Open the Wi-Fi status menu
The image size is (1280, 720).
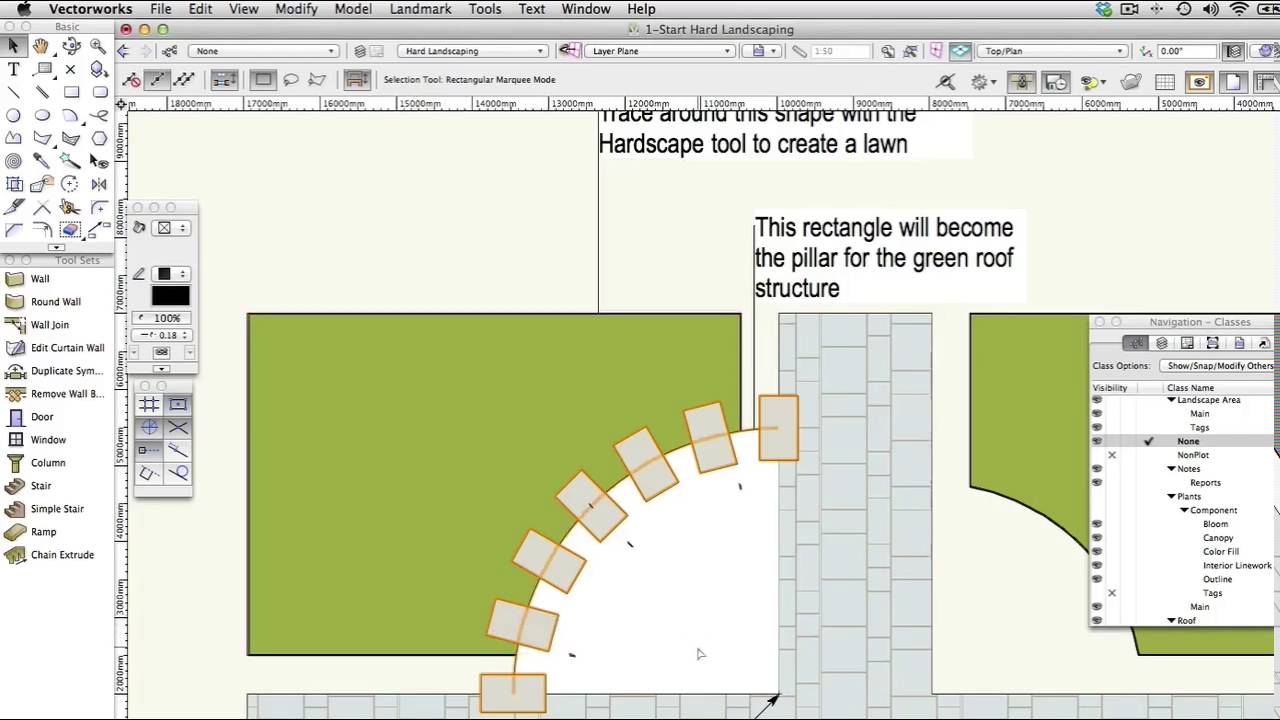coord(1239,9)
